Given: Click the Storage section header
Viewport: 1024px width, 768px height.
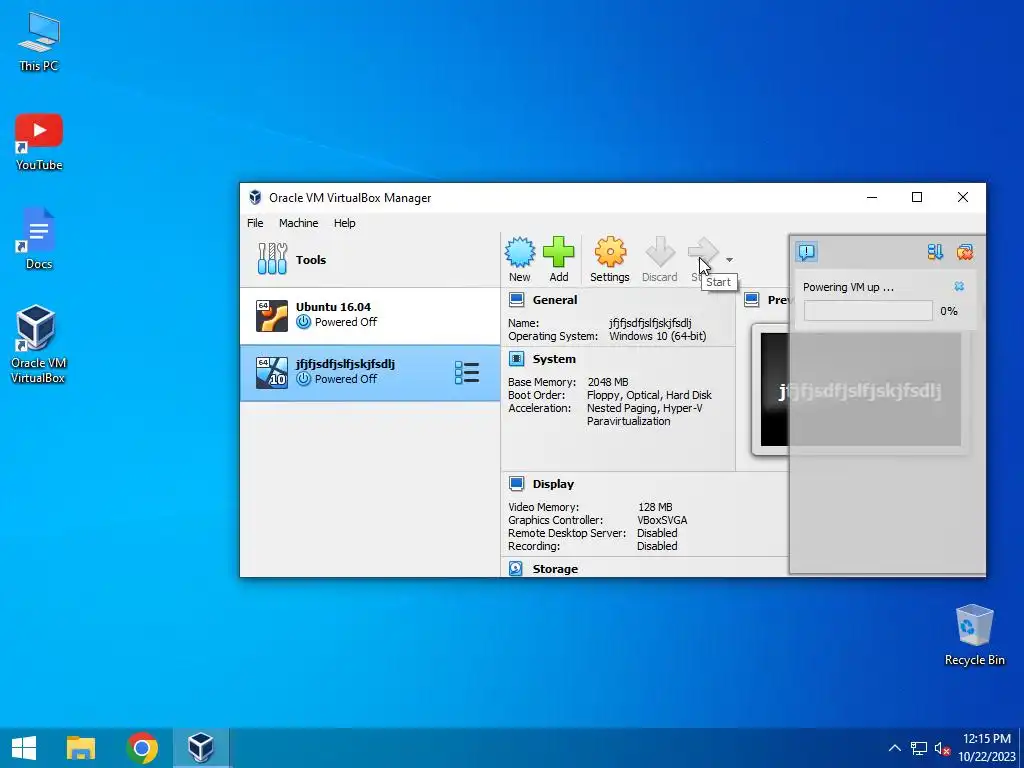Looking at the screenshot, I should tap(555, 569).
